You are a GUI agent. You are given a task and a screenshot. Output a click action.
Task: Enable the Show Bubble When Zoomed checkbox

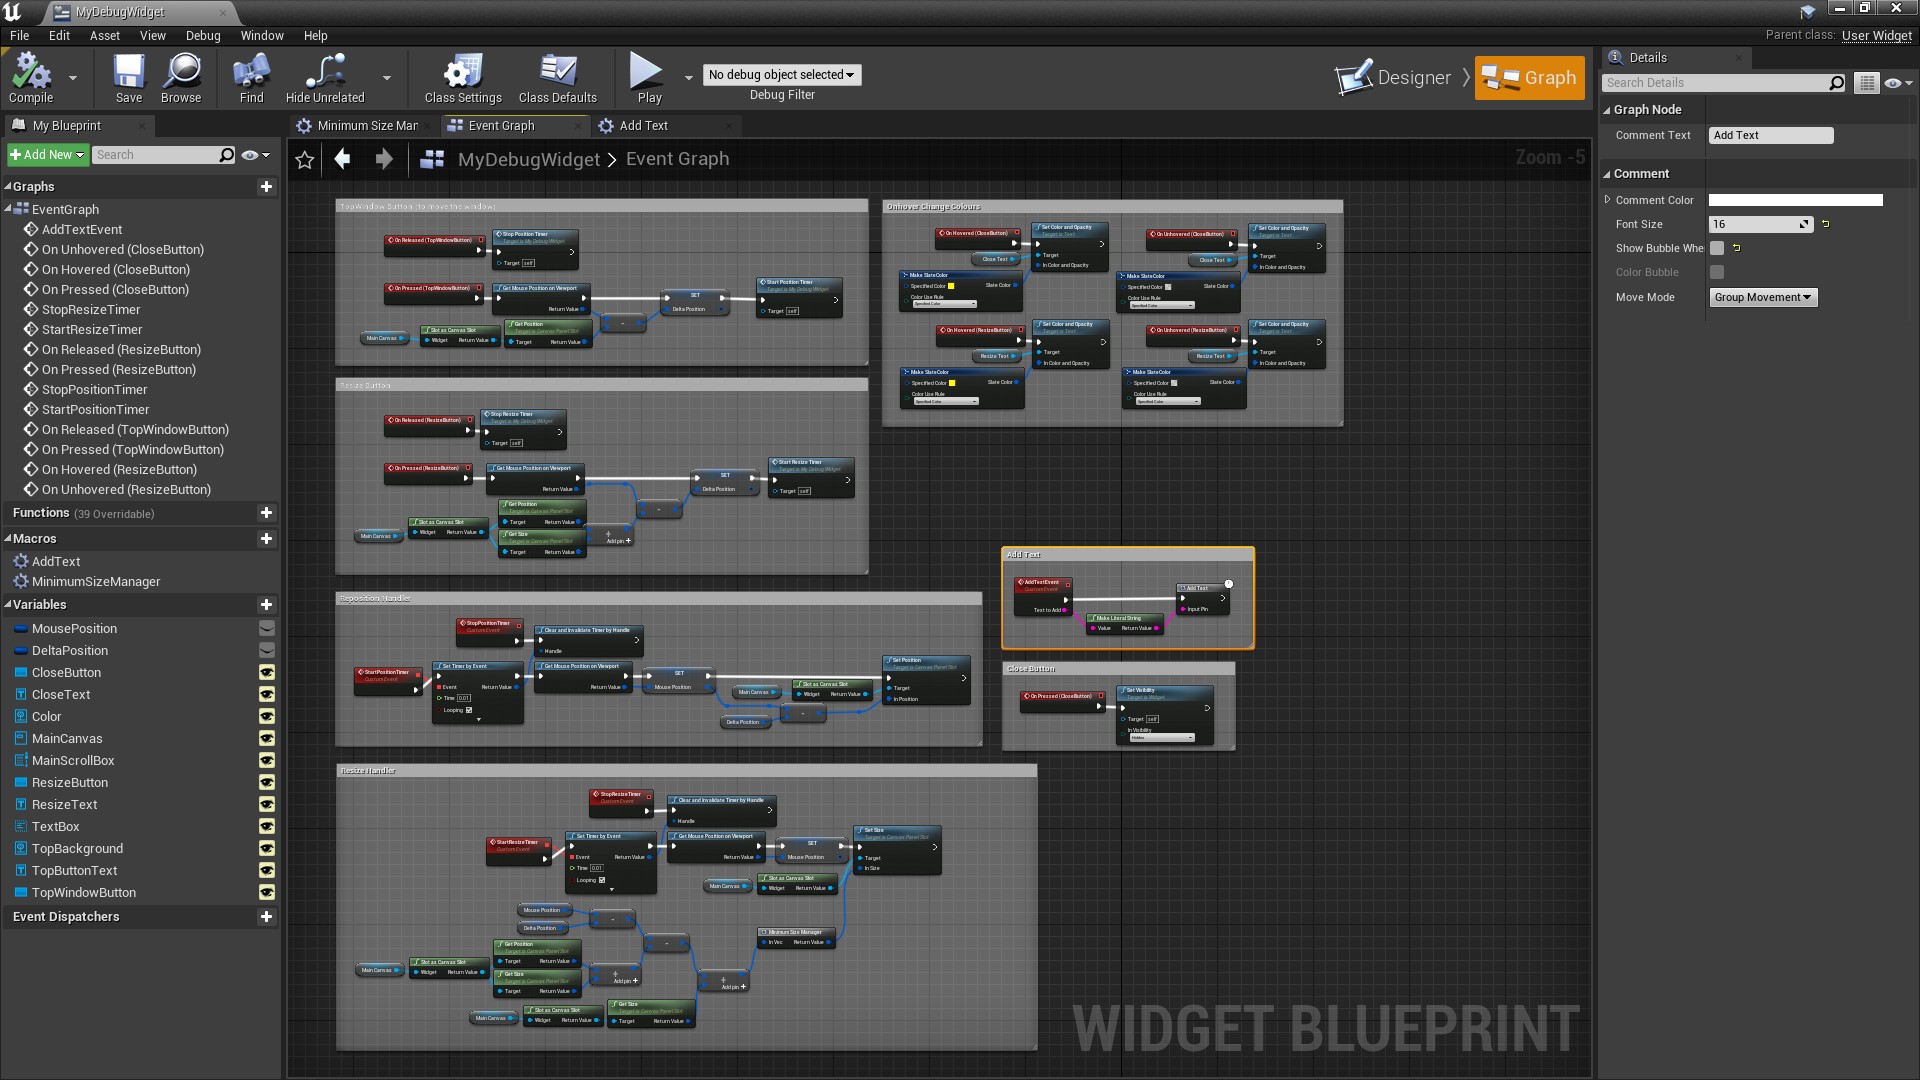pyautogui.click(x=1717, y=248)
